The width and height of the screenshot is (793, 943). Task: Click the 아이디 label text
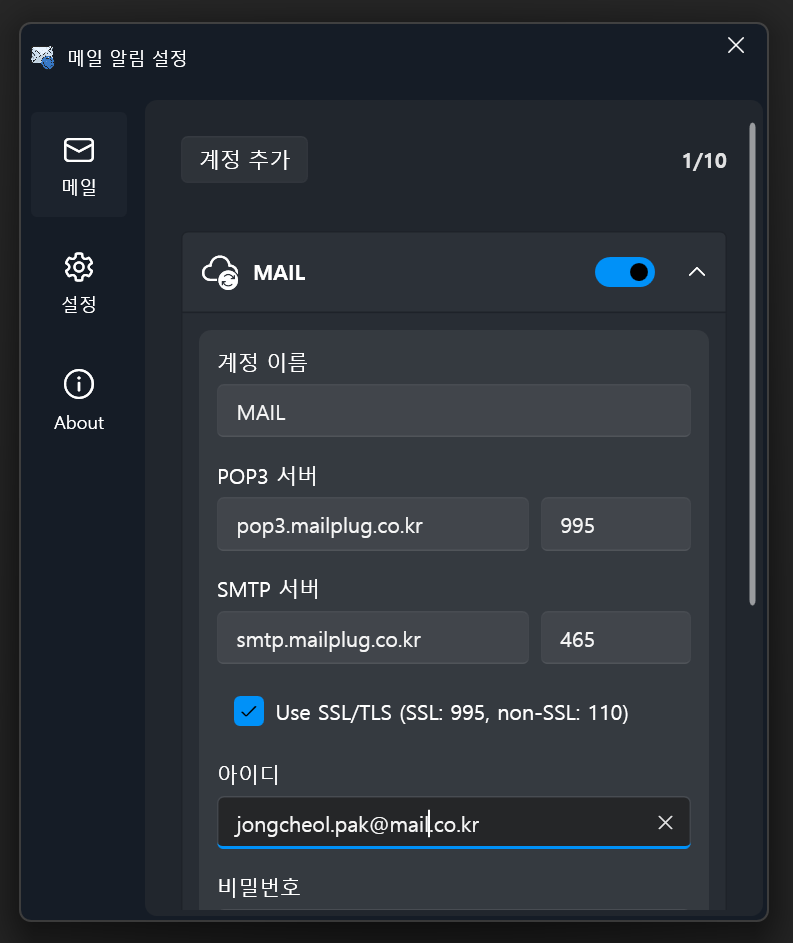coord(248,774)
